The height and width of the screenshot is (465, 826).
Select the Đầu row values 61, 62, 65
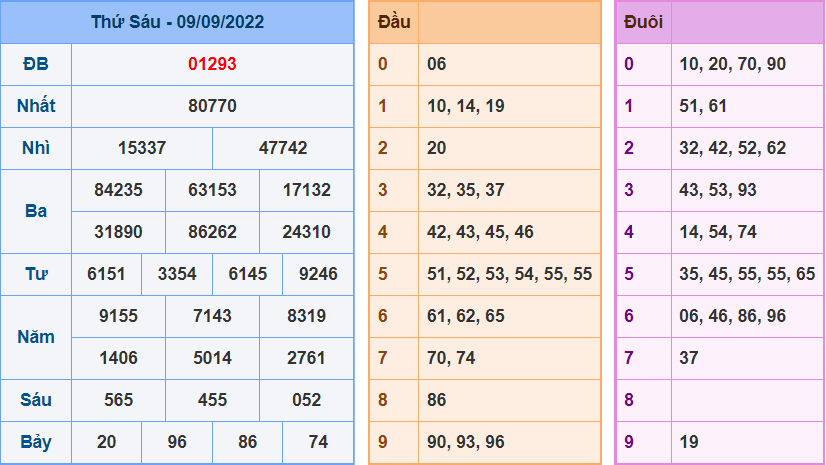[466, 316]
